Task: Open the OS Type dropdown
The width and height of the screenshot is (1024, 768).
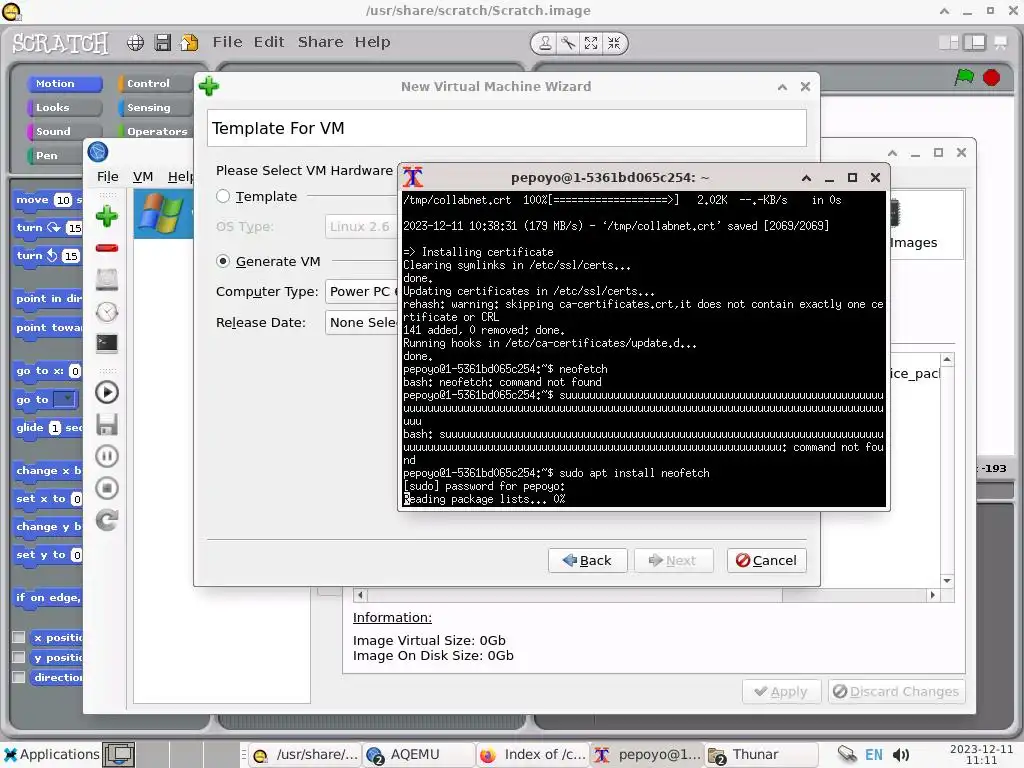Action: coord(361,227)
